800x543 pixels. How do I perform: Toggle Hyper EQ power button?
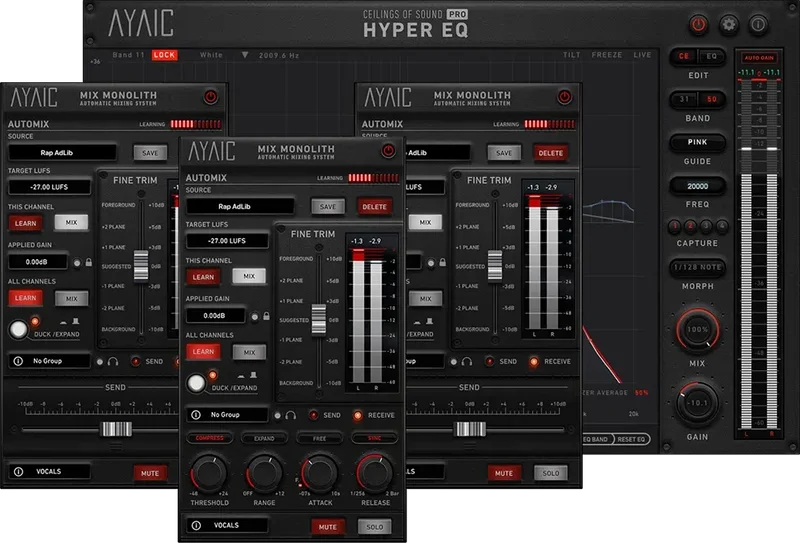point(698,24)
